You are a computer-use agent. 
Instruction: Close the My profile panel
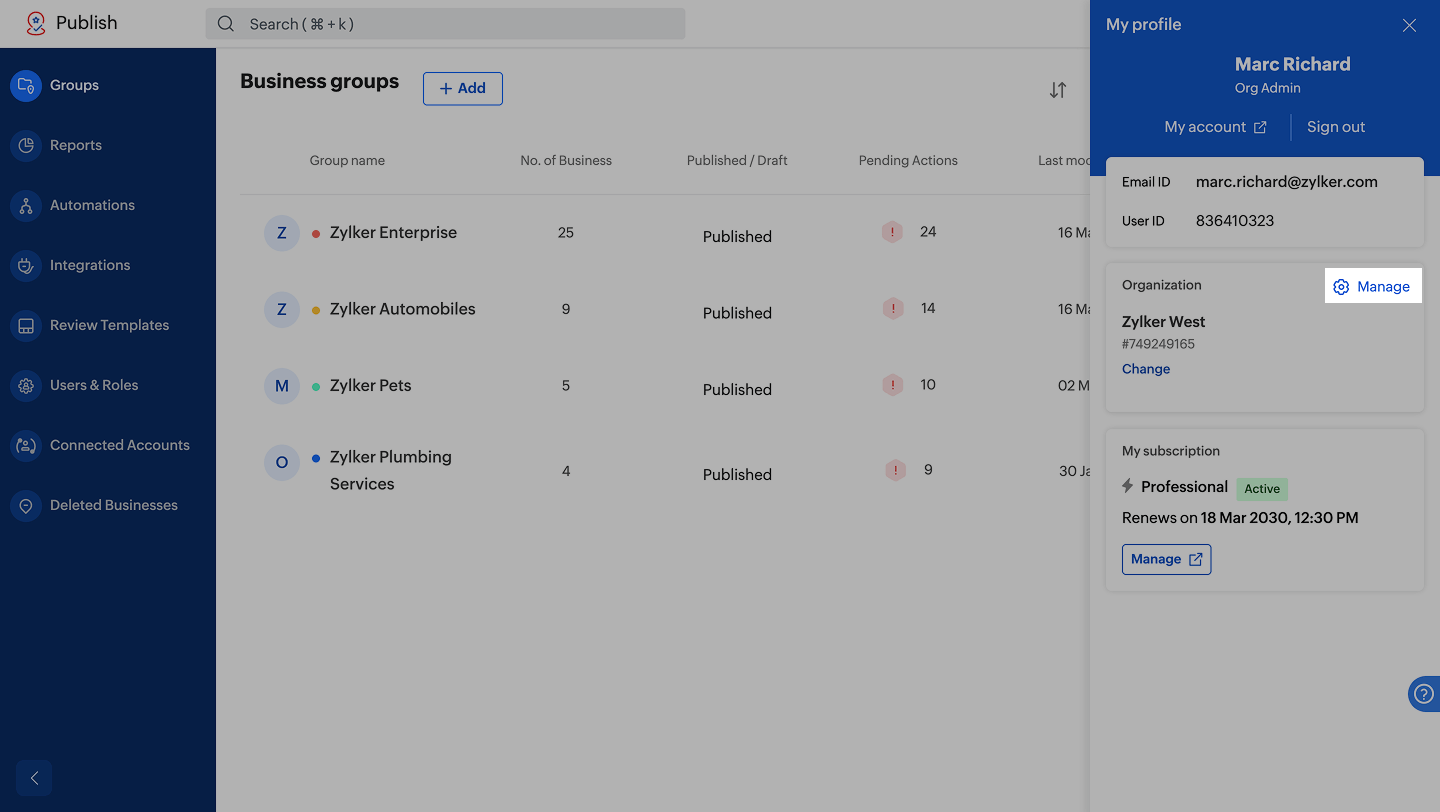click(x=1409, y=25)
